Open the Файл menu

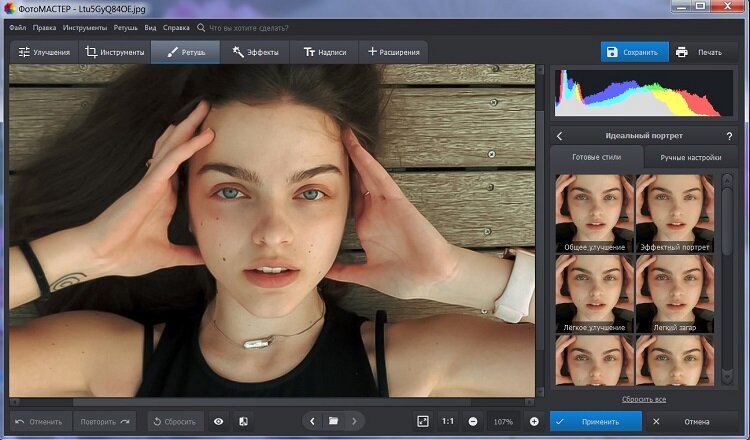click(18, 28)
